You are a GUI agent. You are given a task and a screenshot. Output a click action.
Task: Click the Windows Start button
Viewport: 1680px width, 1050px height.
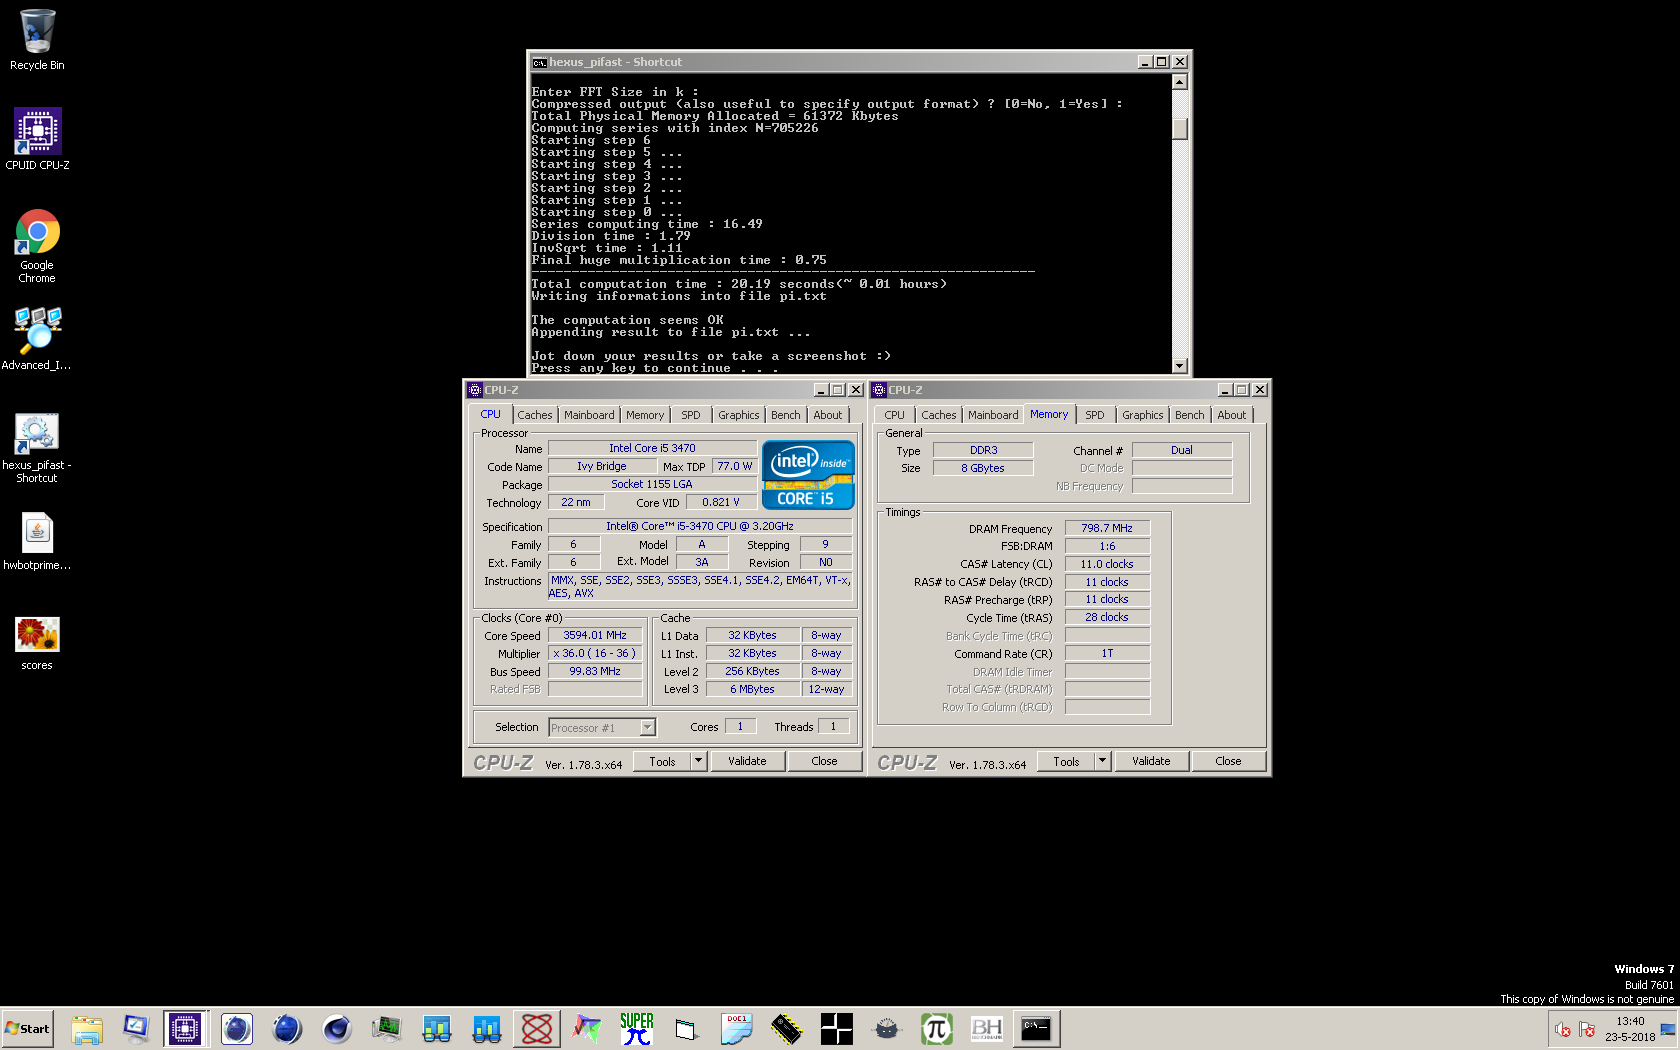28,1028
